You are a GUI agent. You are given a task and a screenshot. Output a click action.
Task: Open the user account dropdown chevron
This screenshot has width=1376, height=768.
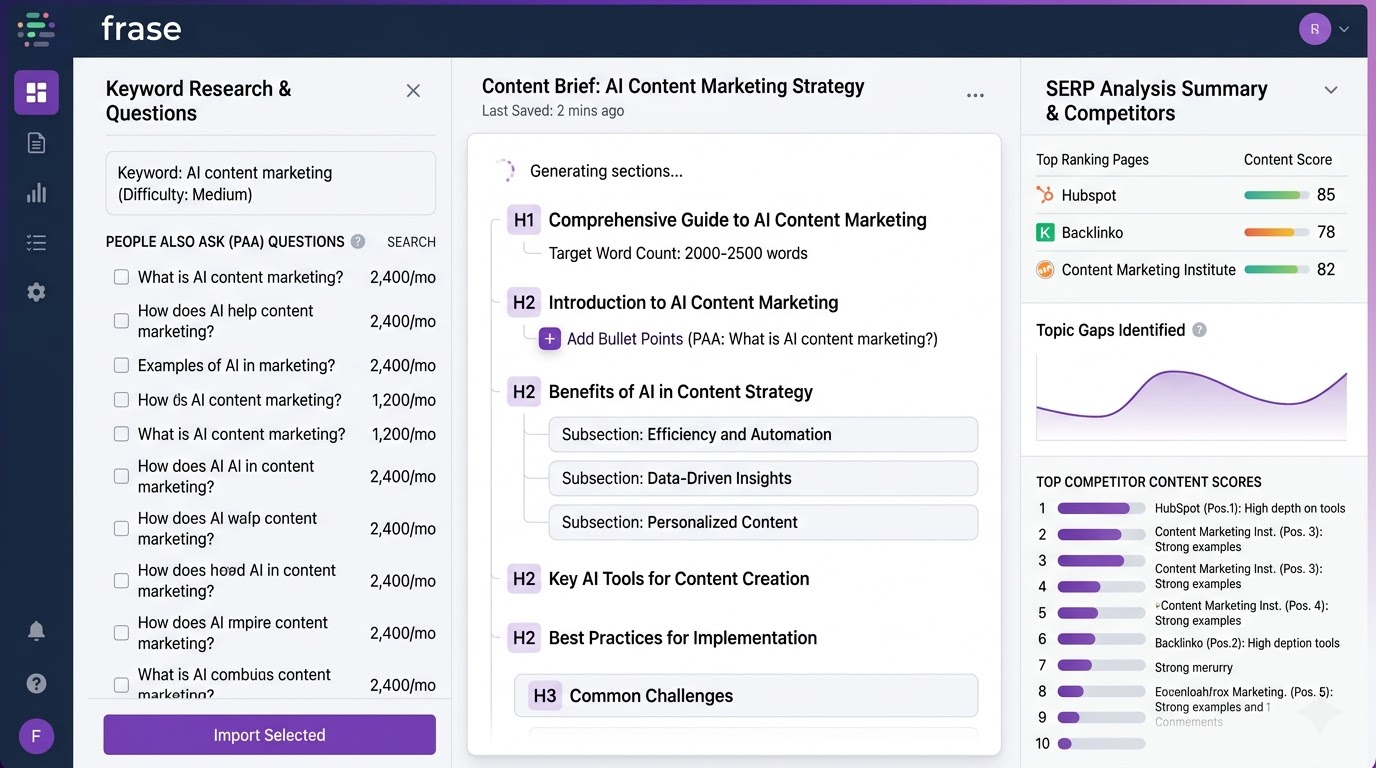pos(1344,30)
